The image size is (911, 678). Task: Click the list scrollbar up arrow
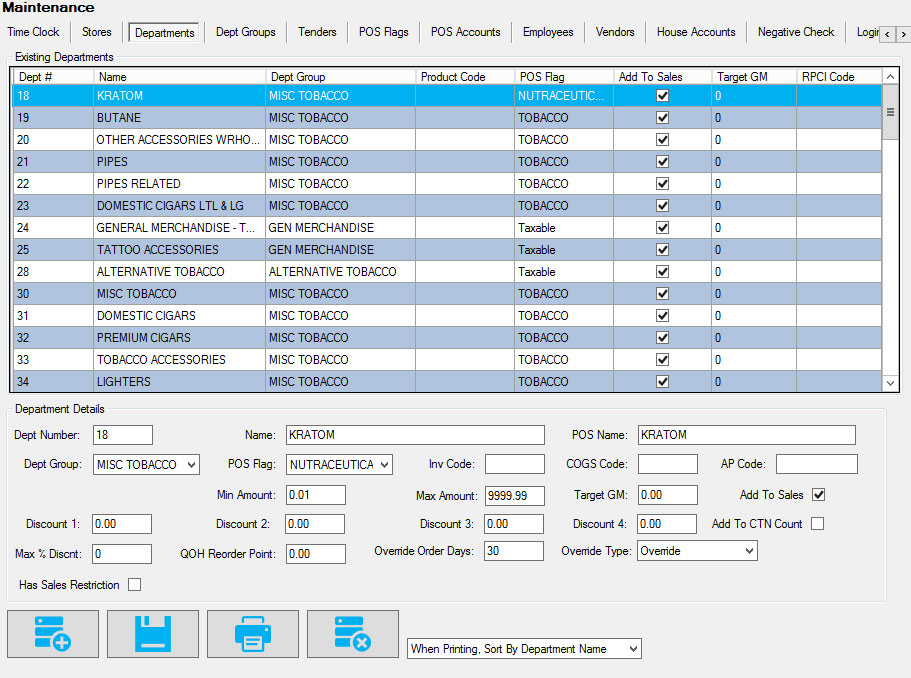890,77
